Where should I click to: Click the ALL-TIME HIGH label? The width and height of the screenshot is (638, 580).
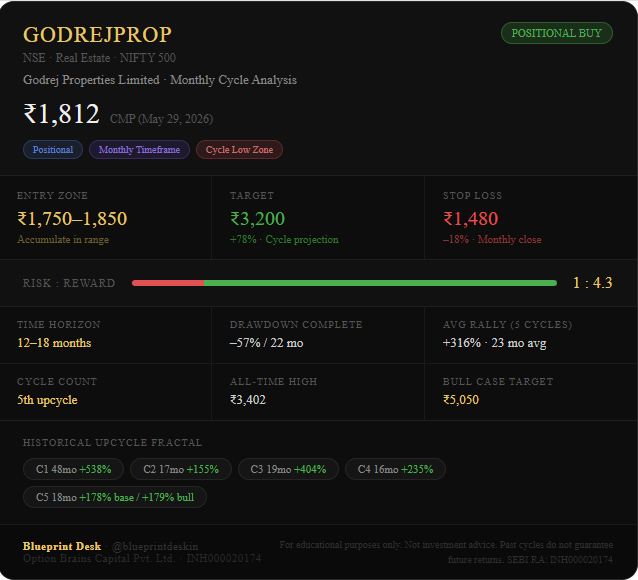pyautogui.click(x=273, y=382)
